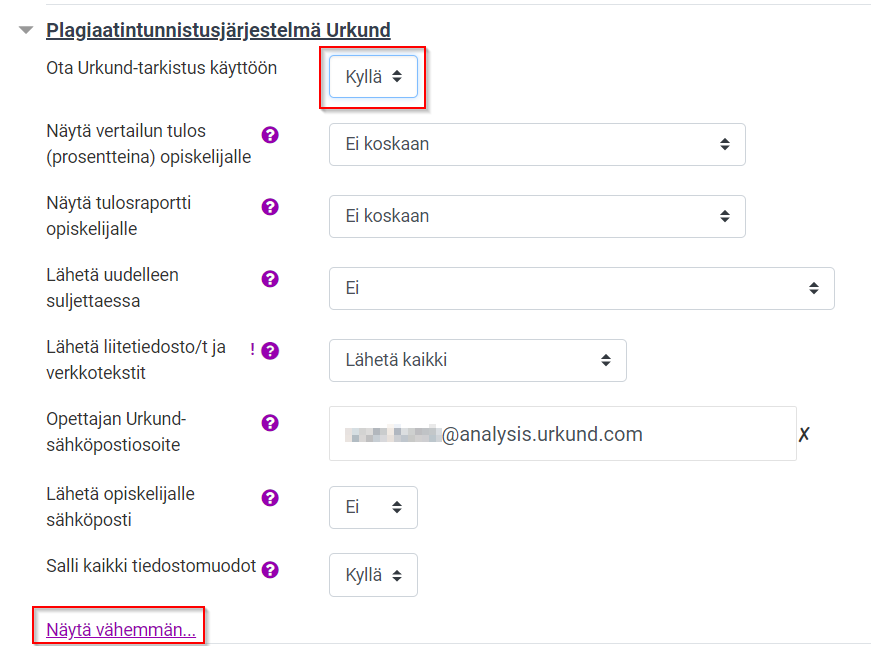871x646 pixels.
Task: Click the red exclamation mark advanced indicator
Action: click(x=252, y=349)
